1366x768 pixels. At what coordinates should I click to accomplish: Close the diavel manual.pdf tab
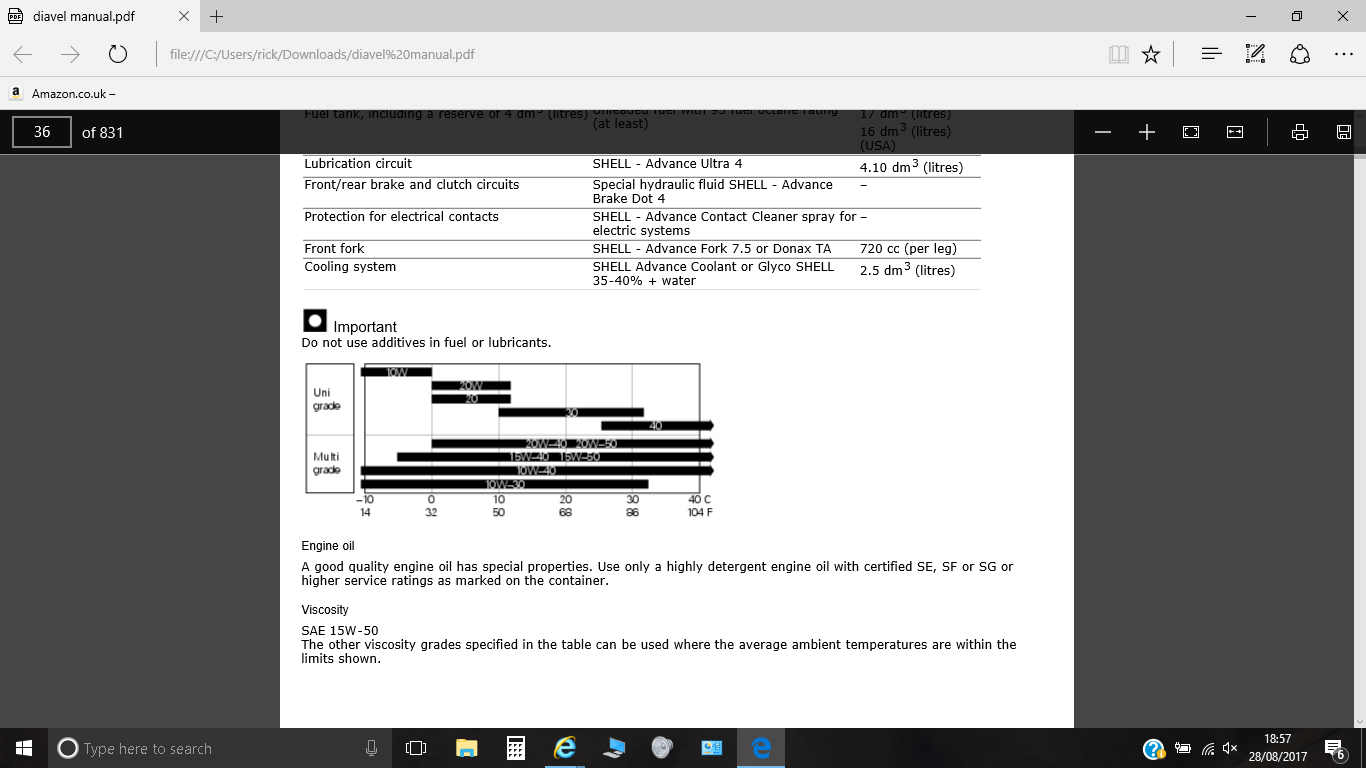tap(184, 16)
